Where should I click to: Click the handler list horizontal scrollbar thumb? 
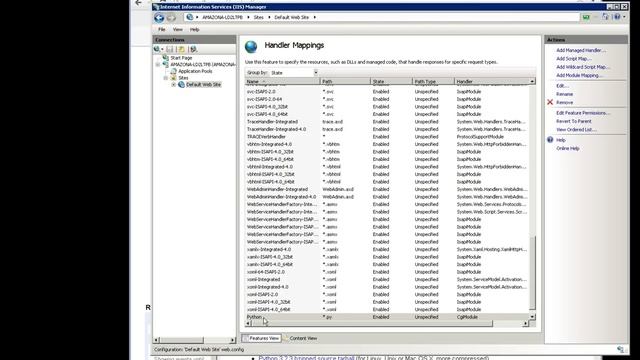(372, 323)
